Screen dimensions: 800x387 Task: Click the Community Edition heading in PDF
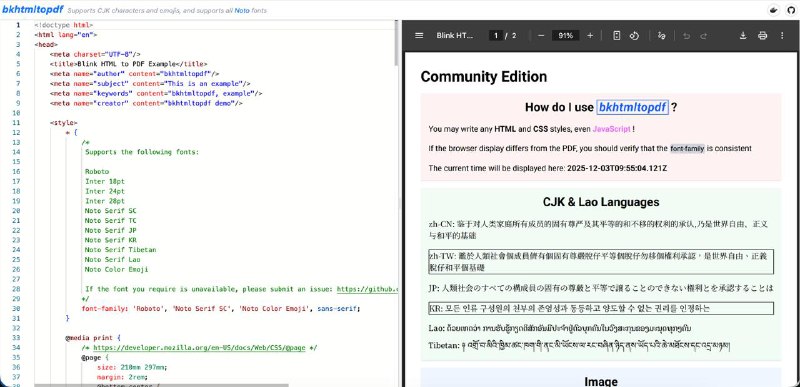point(484,77)
